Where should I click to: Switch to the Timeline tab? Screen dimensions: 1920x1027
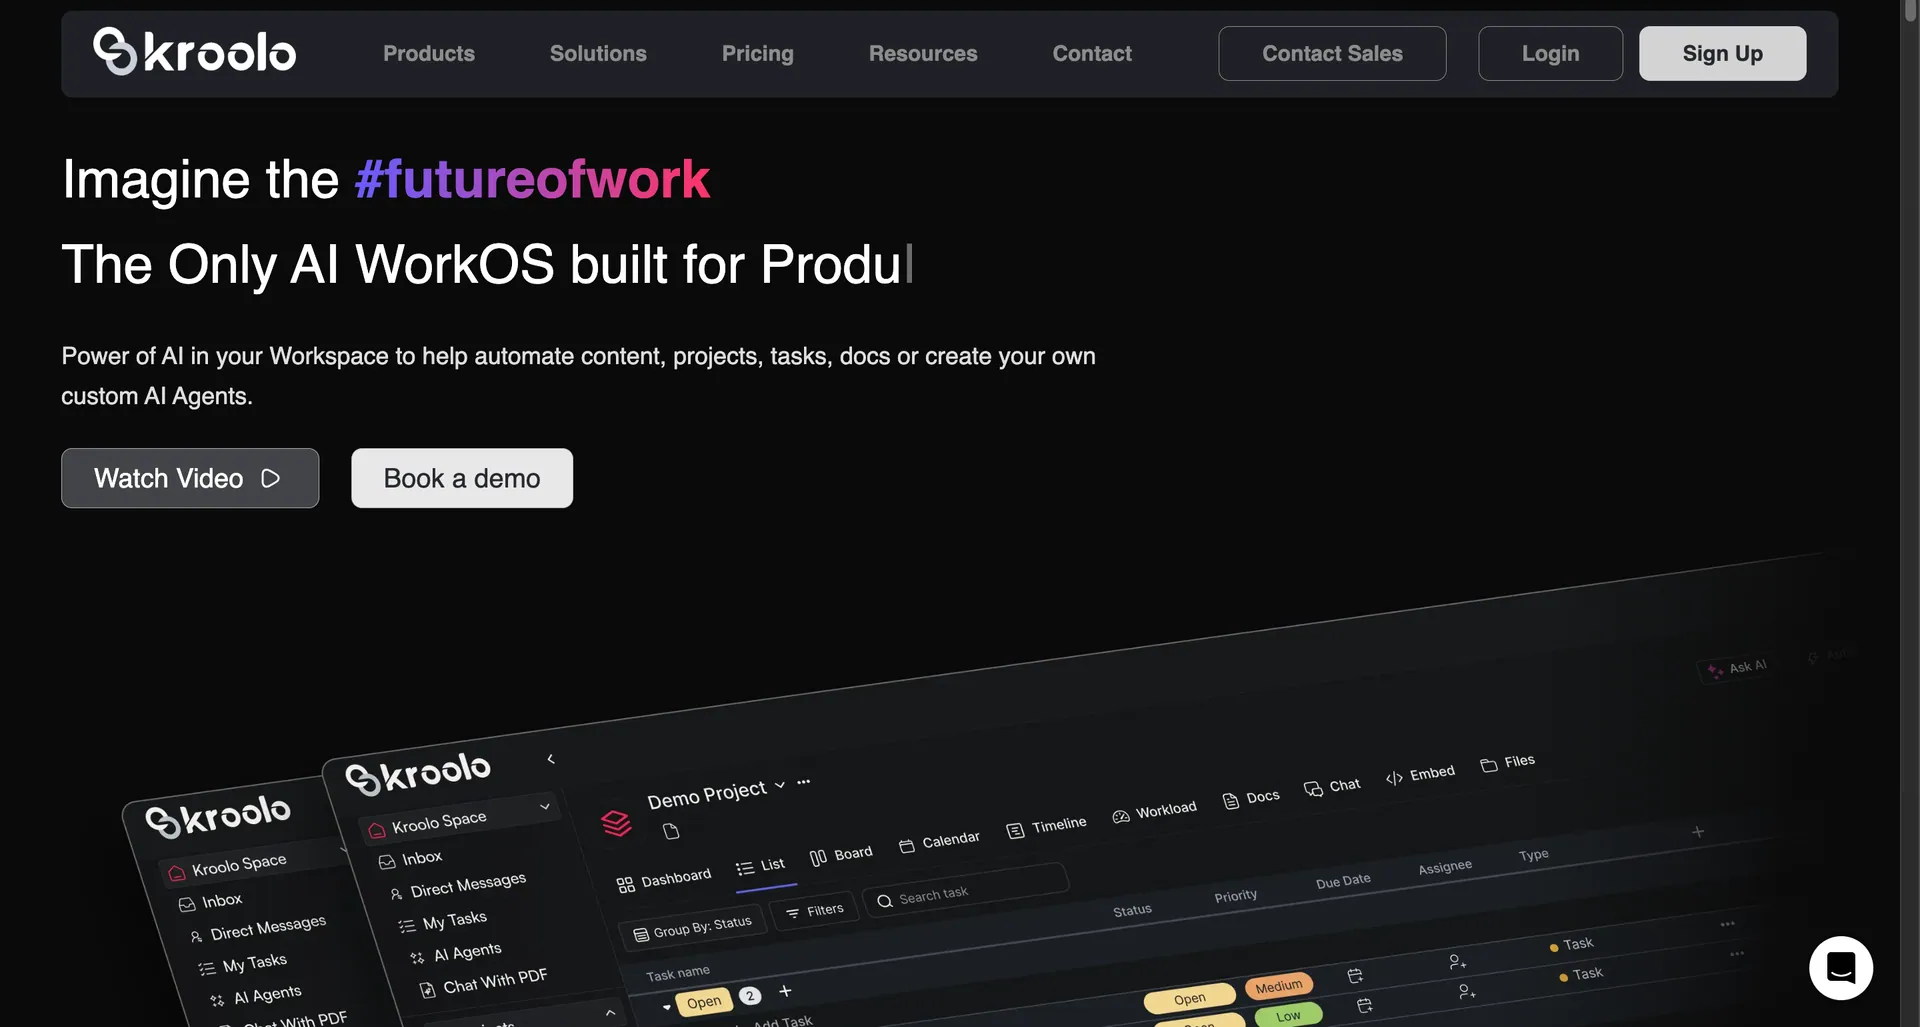coord(1046,827)
